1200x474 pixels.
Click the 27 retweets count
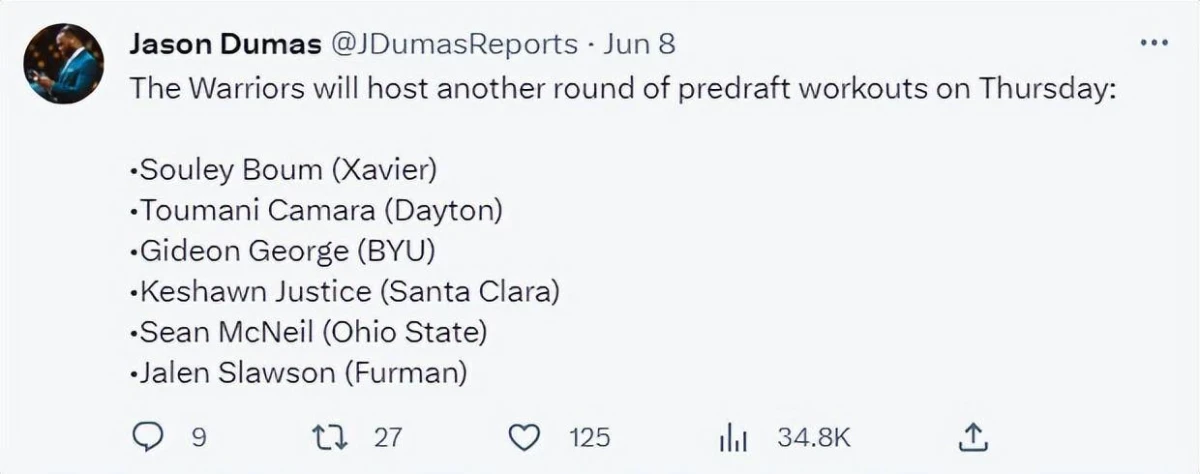387,438
